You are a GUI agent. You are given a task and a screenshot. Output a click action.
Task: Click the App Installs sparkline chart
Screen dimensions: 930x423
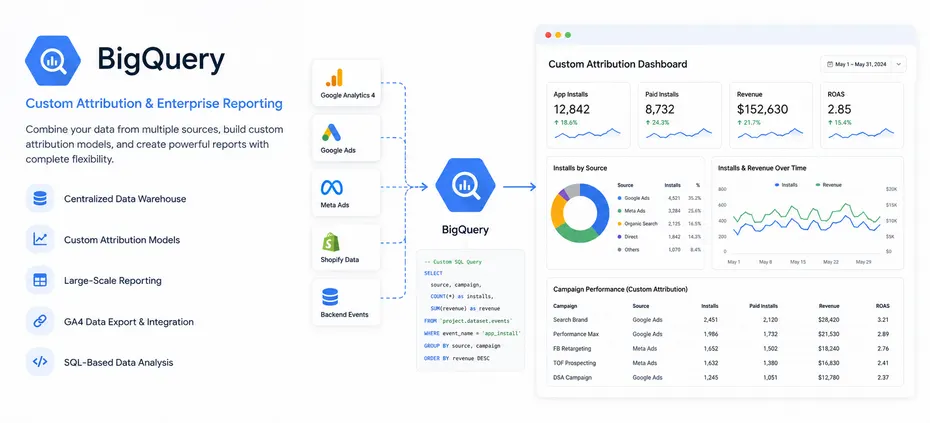click(587, 133)
